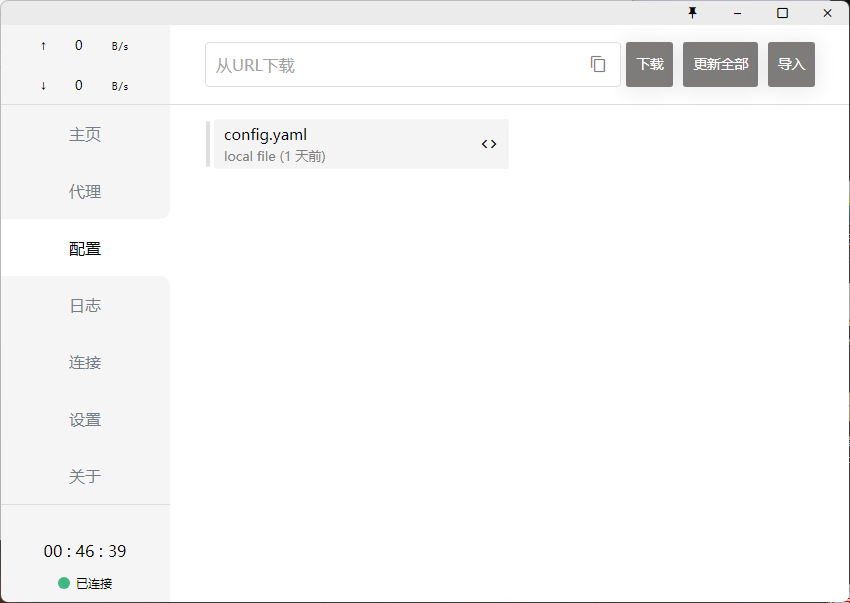Minimize the application window
Image resolution: width=850 pixels, height=603 pixels.
coord(737,13)
